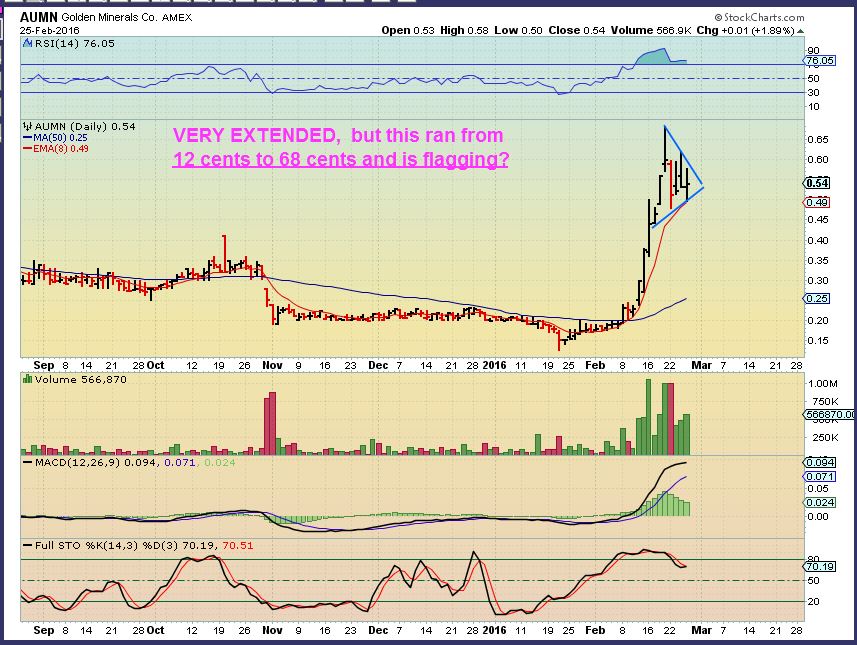Image resolution: width=857 pixels, height=645 pixels.
Task: Click the red 0.49 EMA value tag
Action: coord(817,203)
